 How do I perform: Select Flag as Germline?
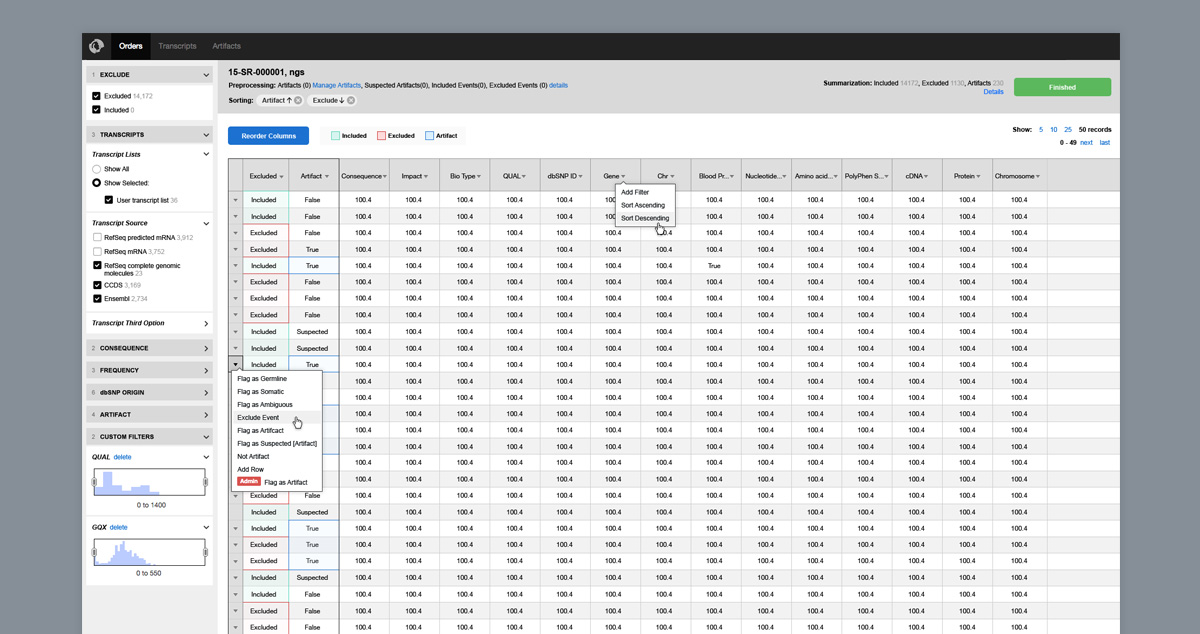[x=262, y=379]
